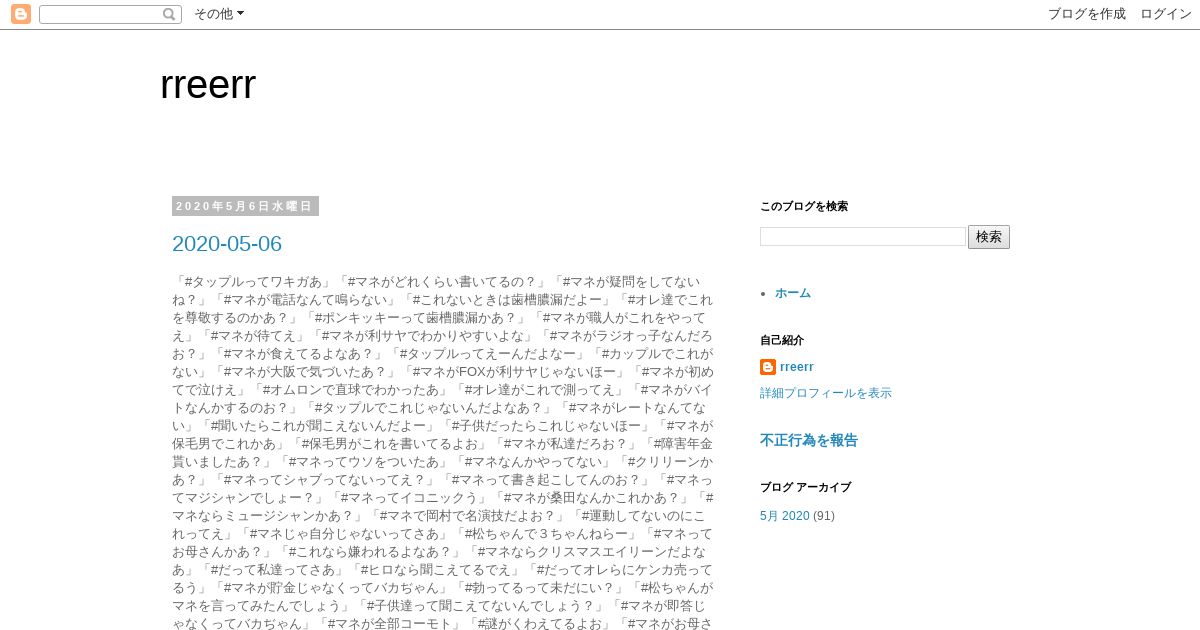The height and width of the screenshot is (630, 1200).
Task: Focus the blog search input field
Action: pos(863,237)
